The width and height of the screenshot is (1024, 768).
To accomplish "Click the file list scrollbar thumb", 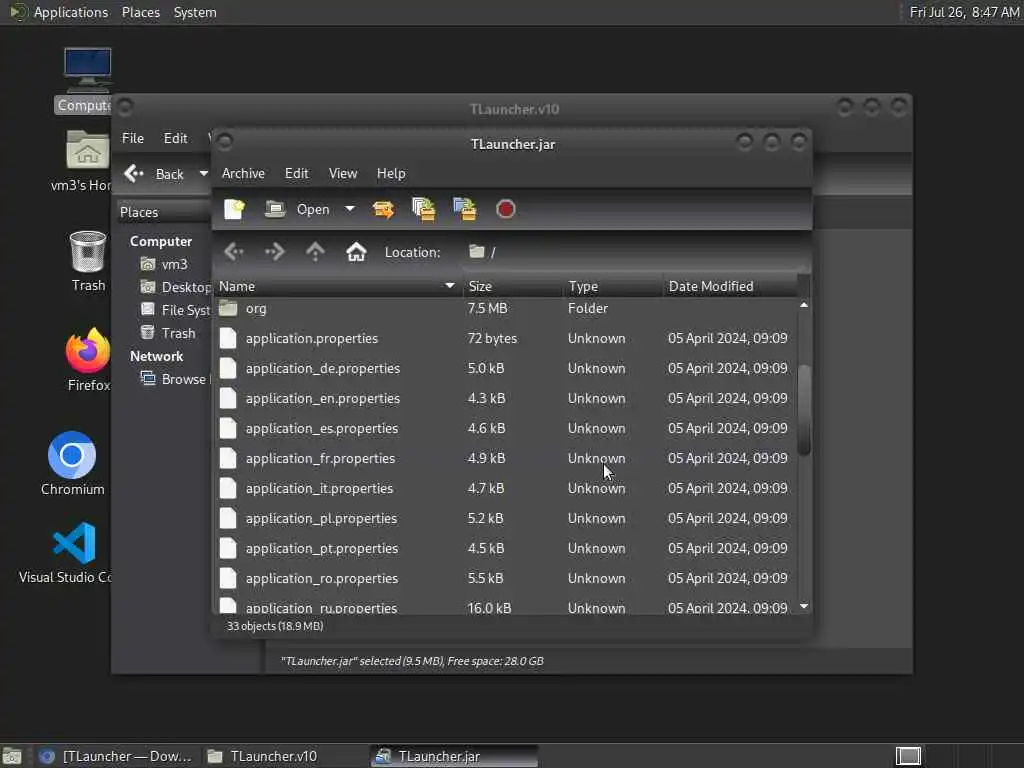I will (x=805, y=409).
